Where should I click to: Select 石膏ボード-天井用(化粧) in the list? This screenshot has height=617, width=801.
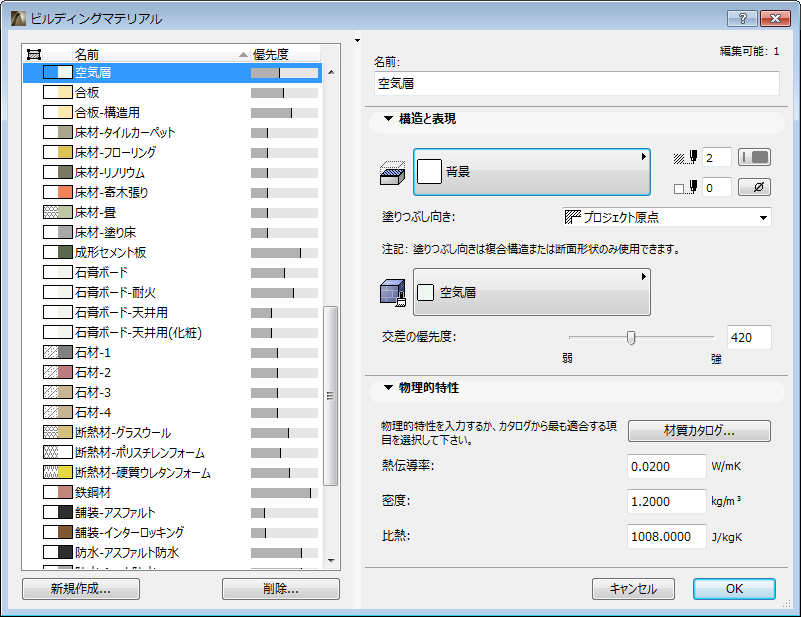172,333
